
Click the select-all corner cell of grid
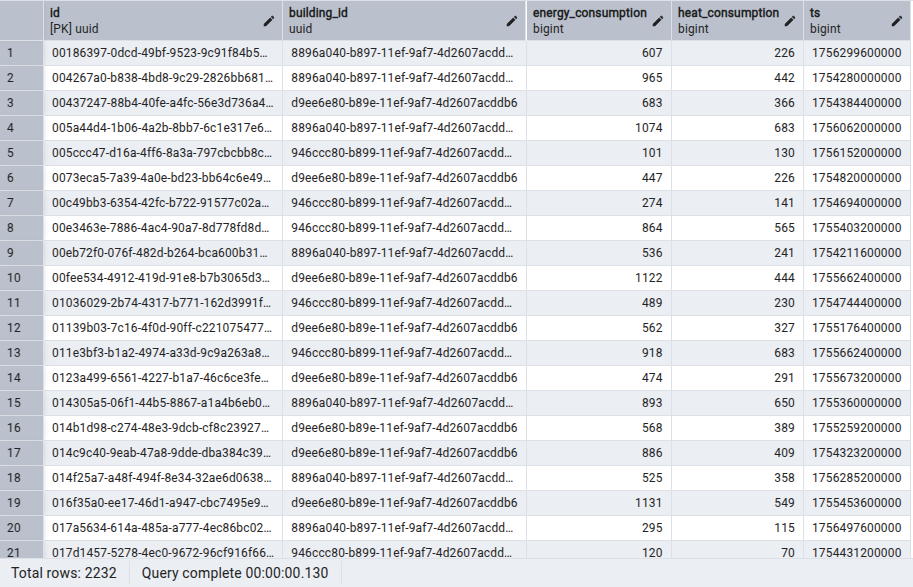click(x=22, y=21)
